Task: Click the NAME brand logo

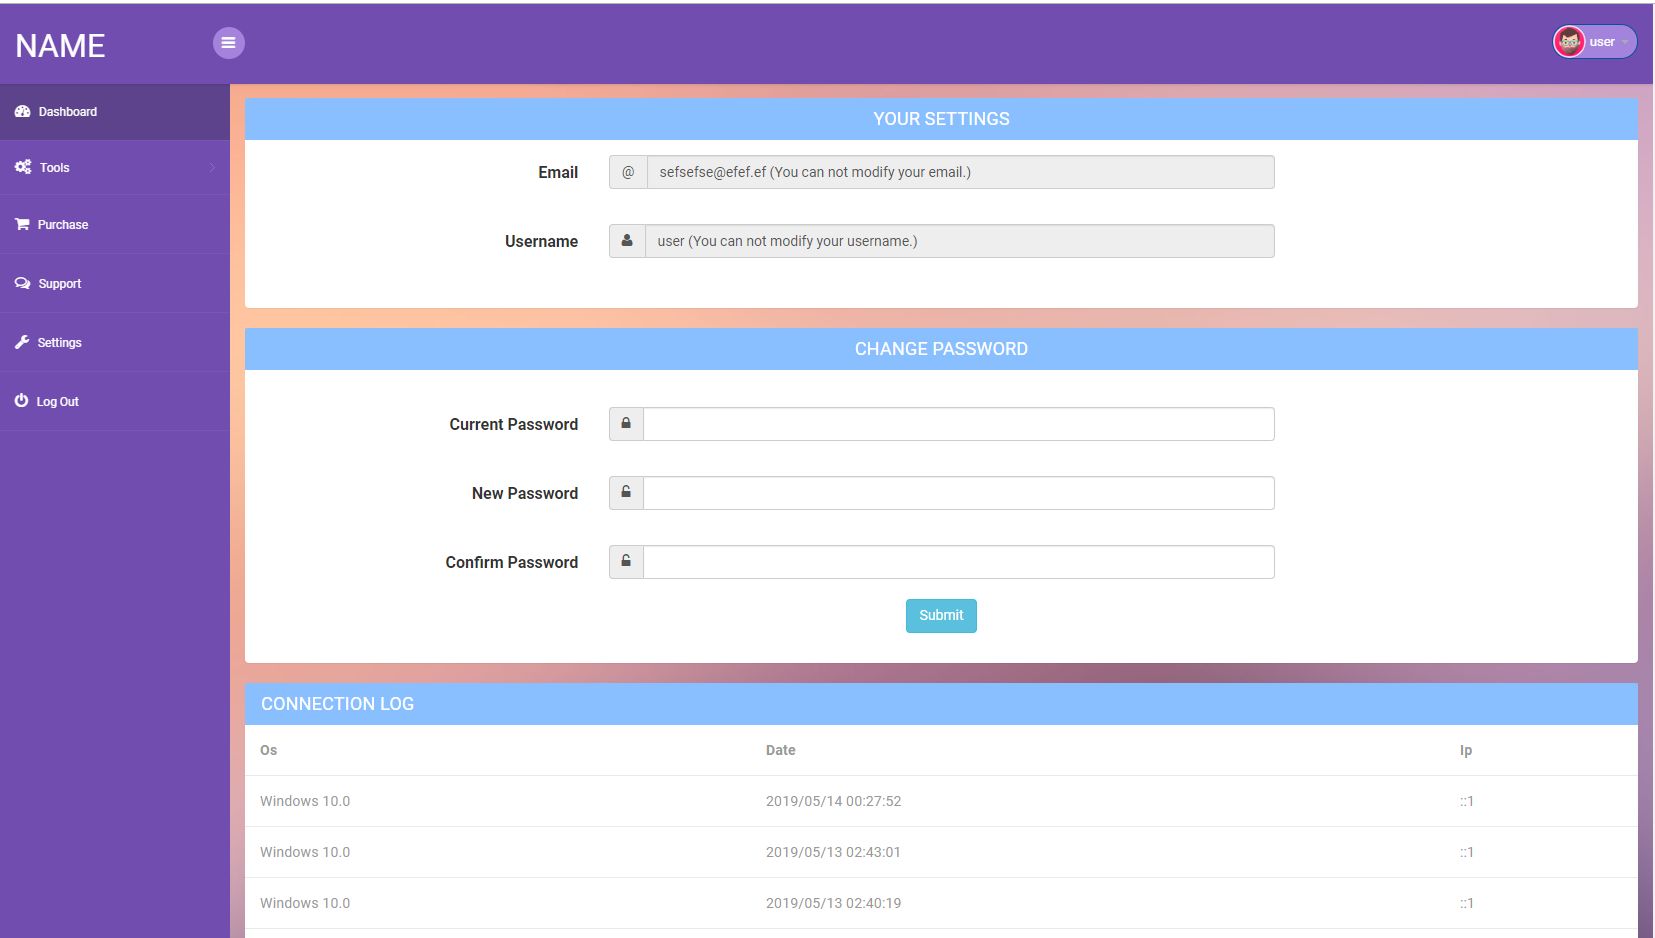Action: point(60,46)
